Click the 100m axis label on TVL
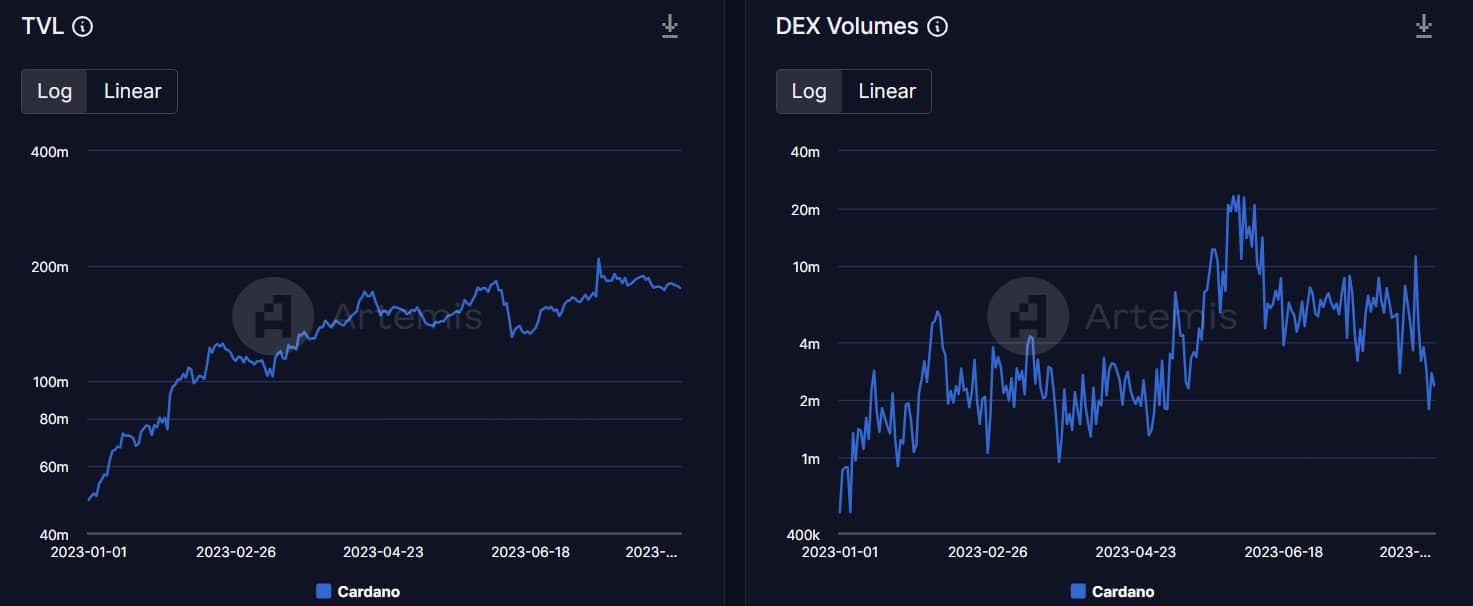The width and height of the screenshot is (1473, 606). coord(52,382)
